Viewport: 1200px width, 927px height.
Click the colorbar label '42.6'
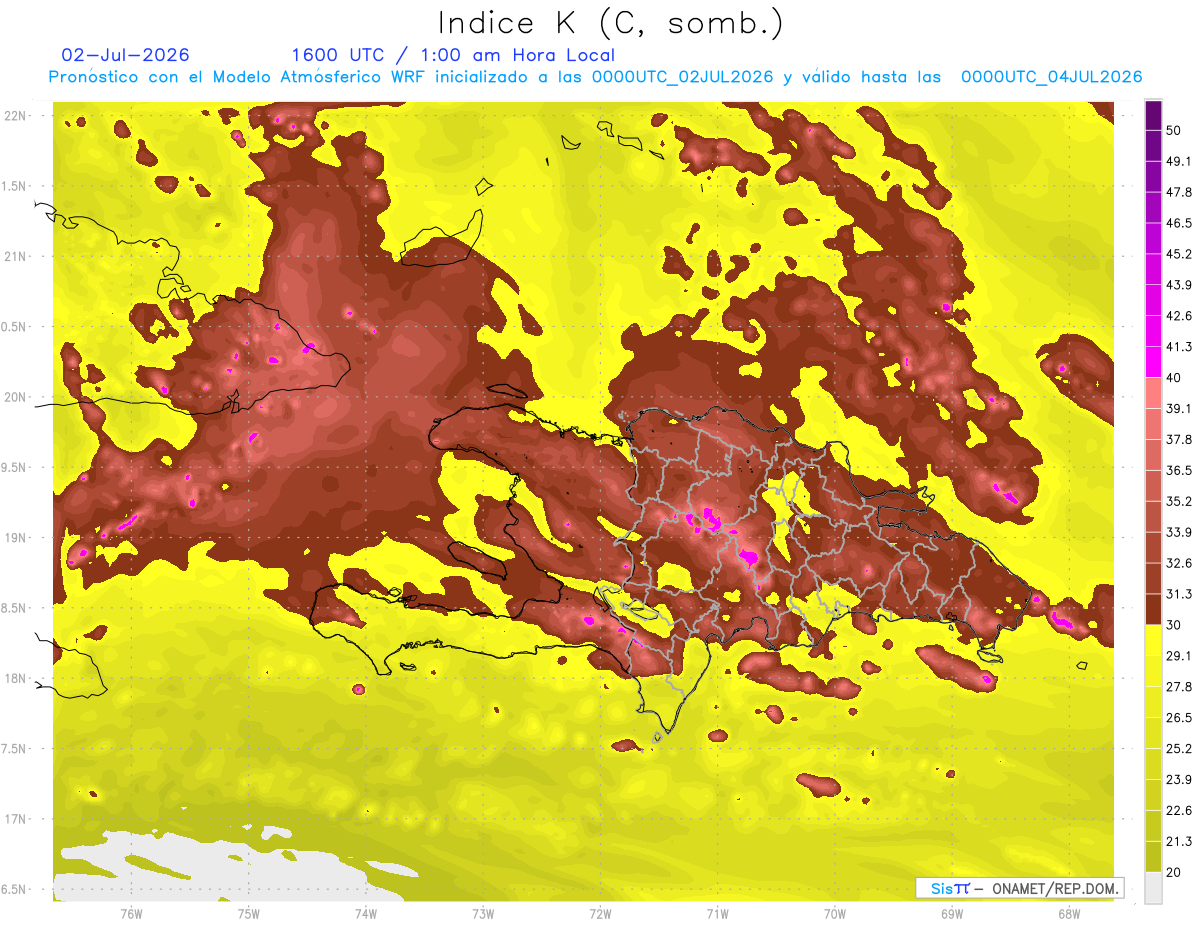tap(1180, 316)
